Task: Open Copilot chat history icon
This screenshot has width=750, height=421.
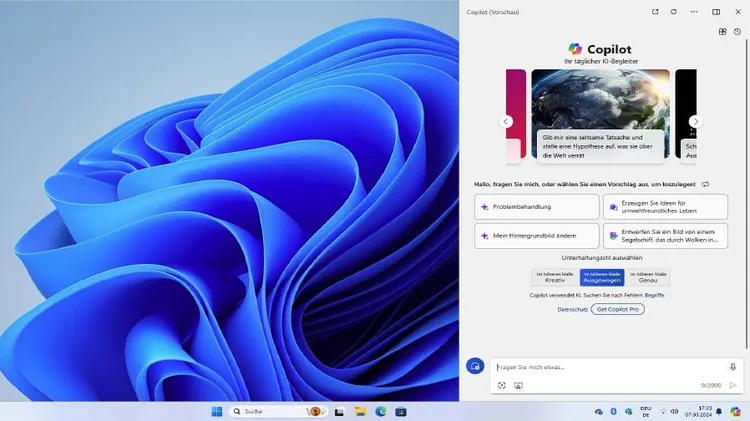Action: 737,32
